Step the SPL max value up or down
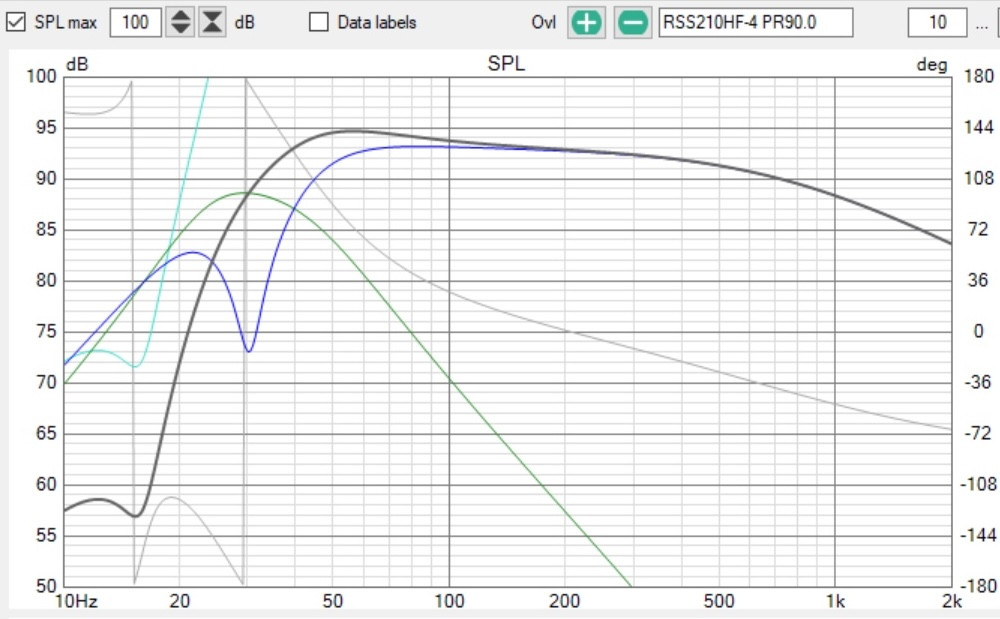The height and width of the screenshot is (619, 1000). 180,22
